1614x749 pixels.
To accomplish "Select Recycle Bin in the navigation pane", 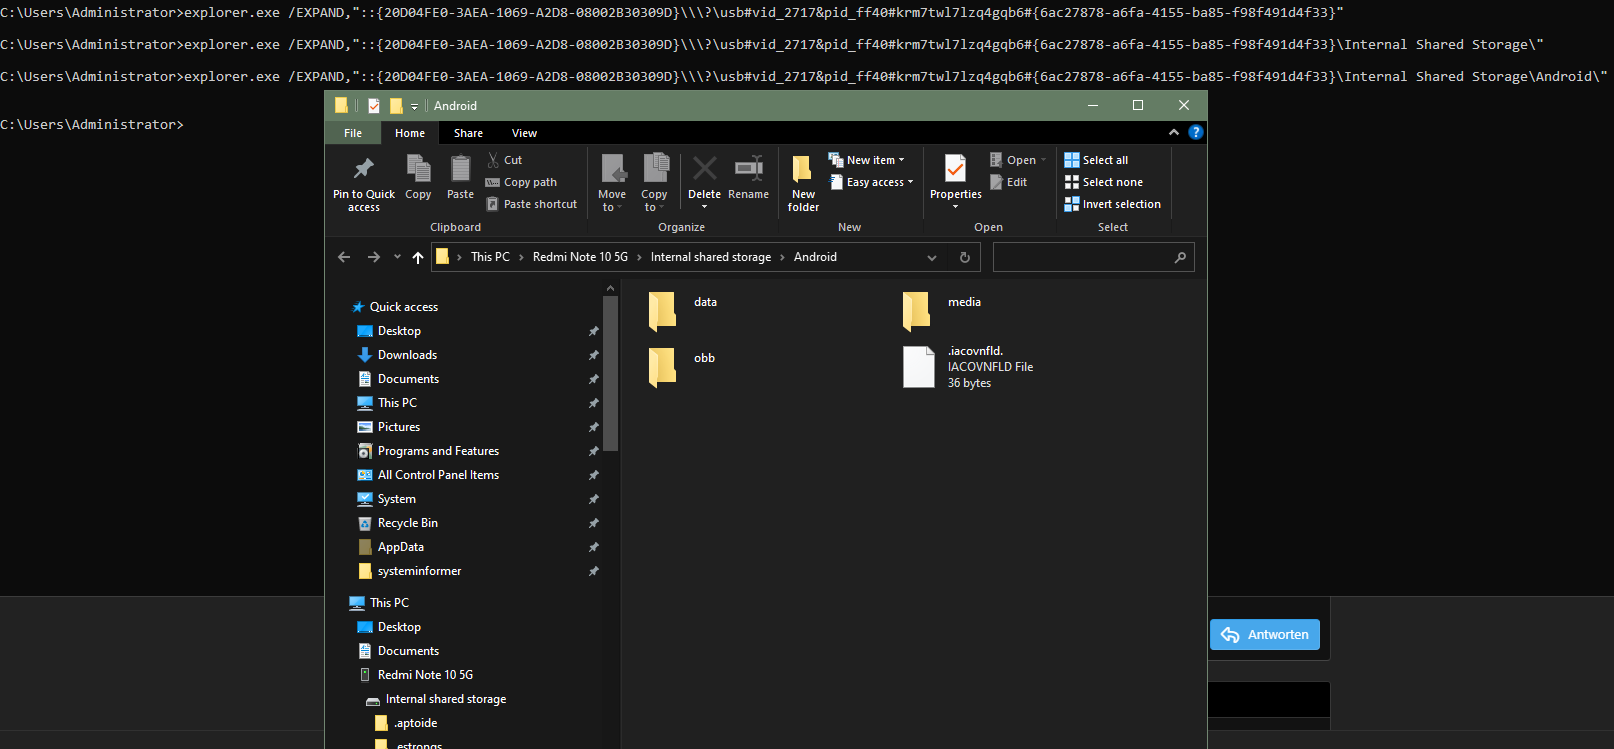I will [408, 523].
